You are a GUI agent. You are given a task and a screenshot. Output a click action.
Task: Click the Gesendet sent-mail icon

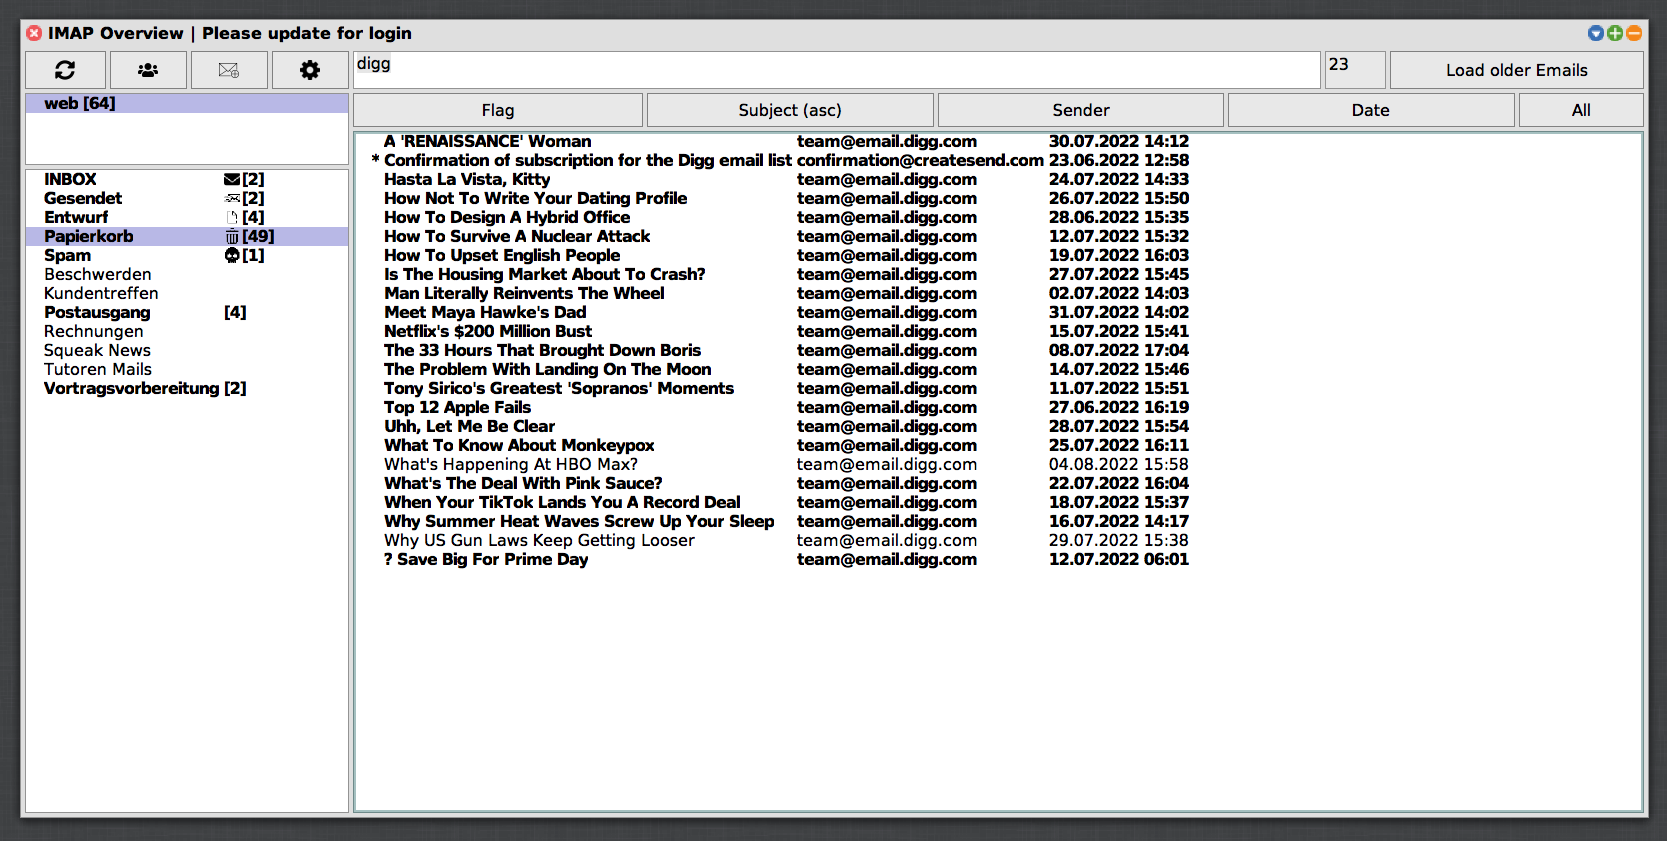pos(232,198)
